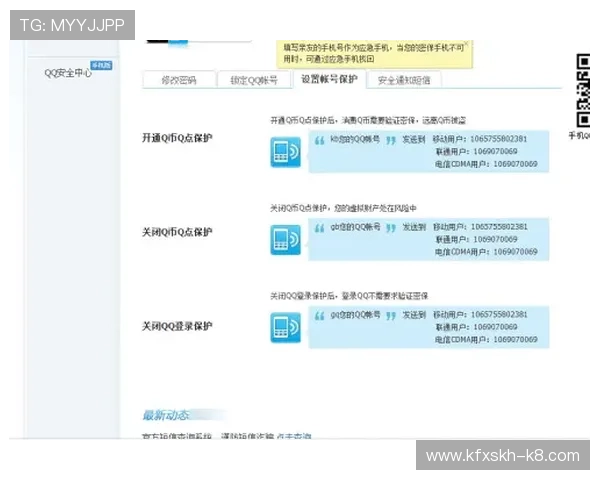Open the 修改密码 tab
This screenshot has height=480, width=600.
coord(179,80)
